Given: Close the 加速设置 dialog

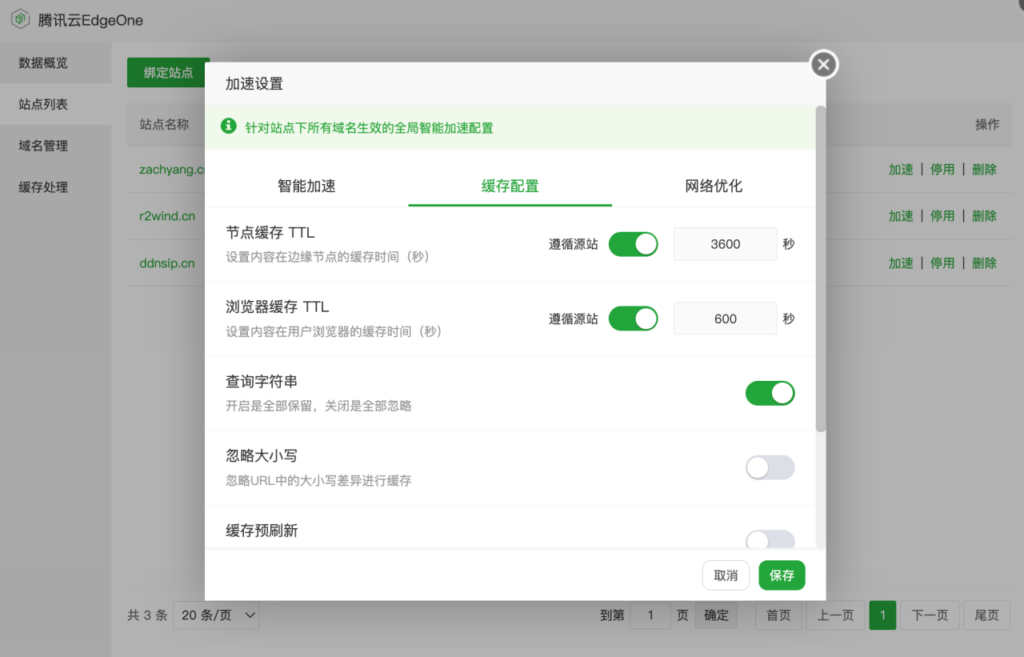Looking at the screenshot, I should [822, 64].
